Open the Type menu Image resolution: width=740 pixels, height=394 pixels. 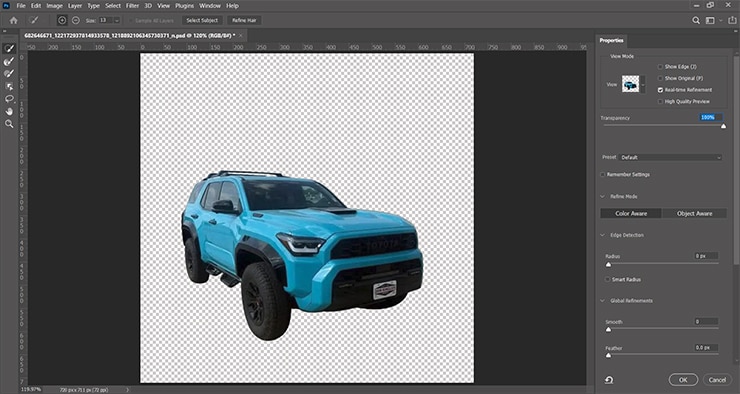coord(93,6)
